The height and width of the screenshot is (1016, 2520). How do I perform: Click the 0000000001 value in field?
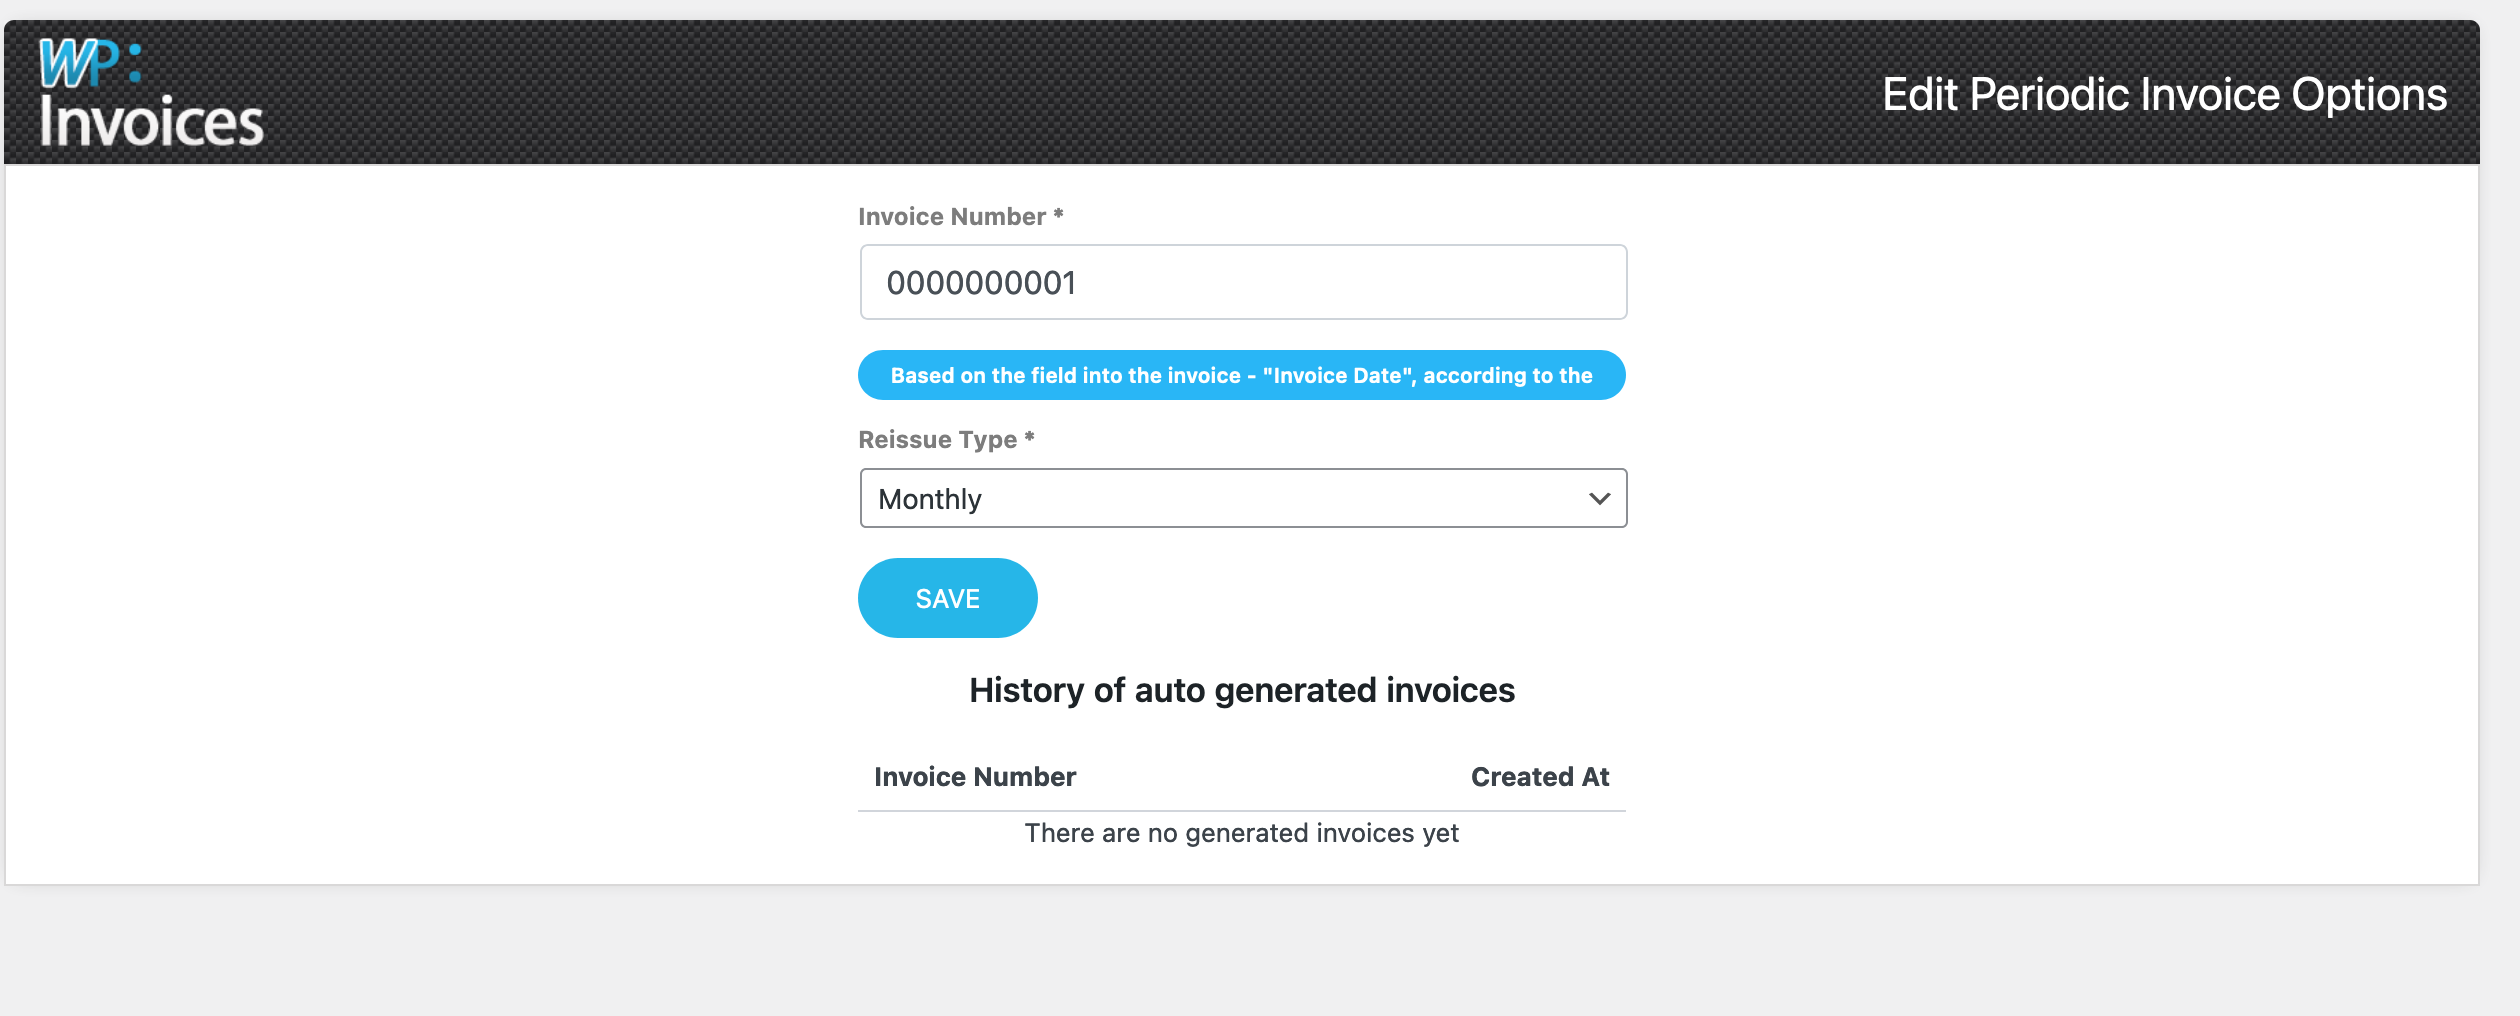(980, 283)
